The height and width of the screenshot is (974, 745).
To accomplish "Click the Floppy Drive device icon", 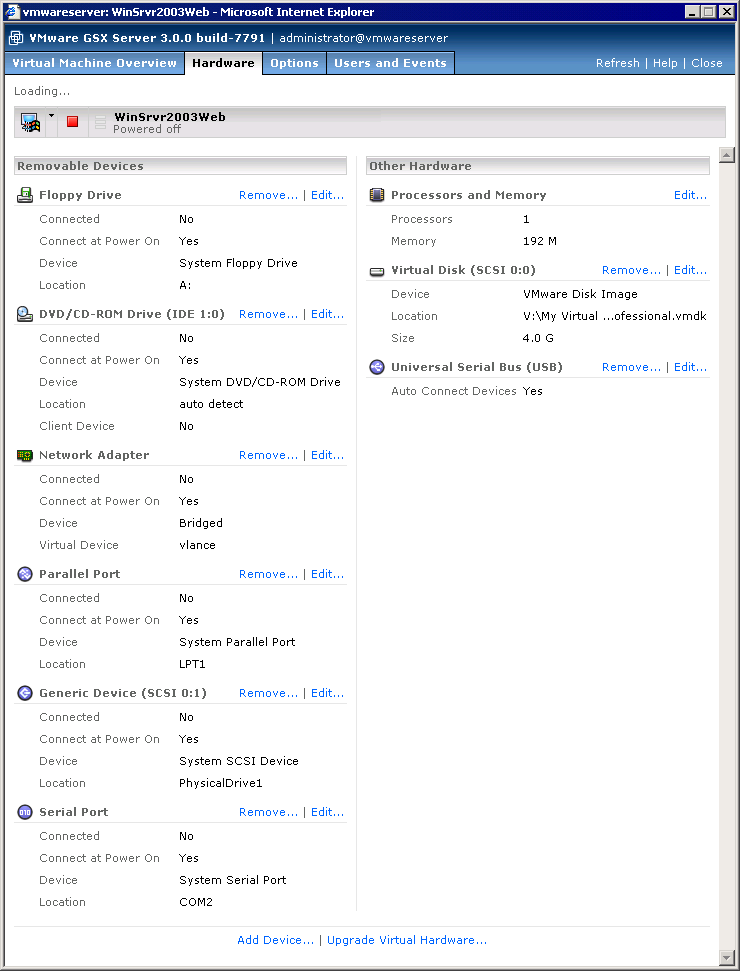I will (x=25, y=196).
